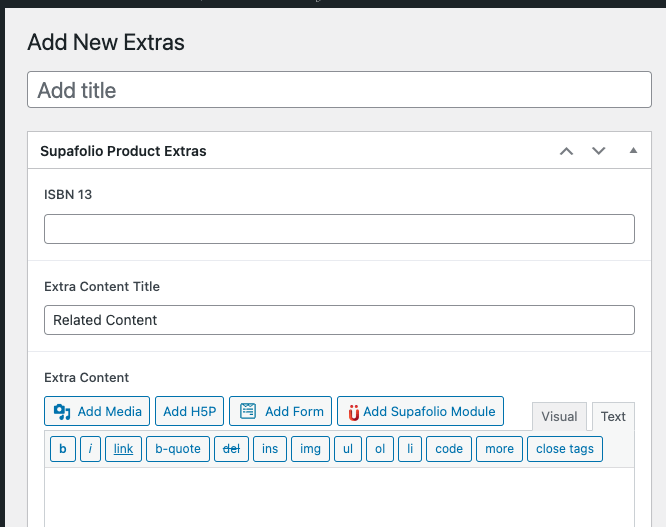
Task: Click the Add Media button
Action: coord(97,411)
